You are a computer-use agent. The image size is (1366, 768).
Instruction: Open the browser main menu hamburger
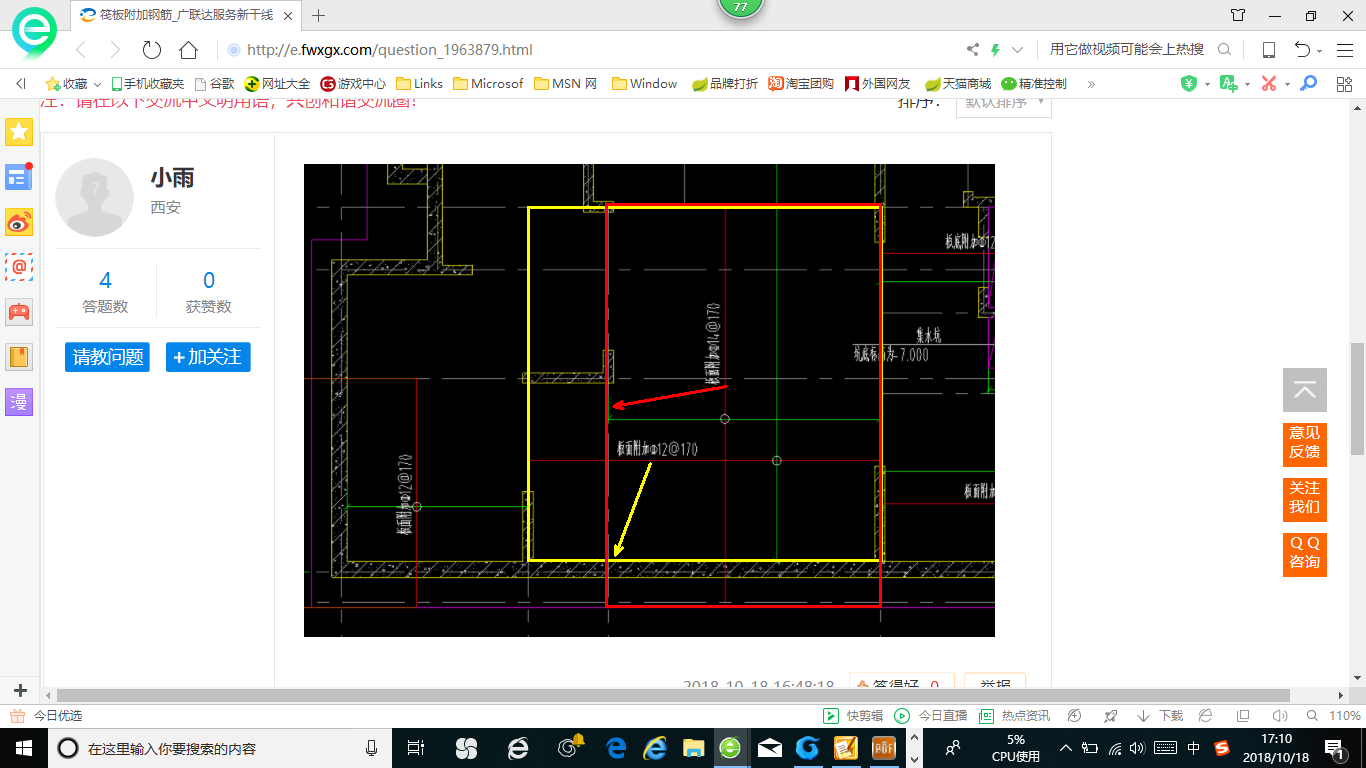(1344, 50)
